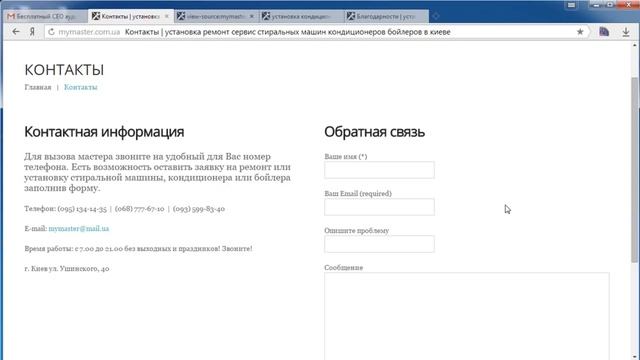Click the Ваше имя (*) label
The image size is (640, 360).
[346, 156]
